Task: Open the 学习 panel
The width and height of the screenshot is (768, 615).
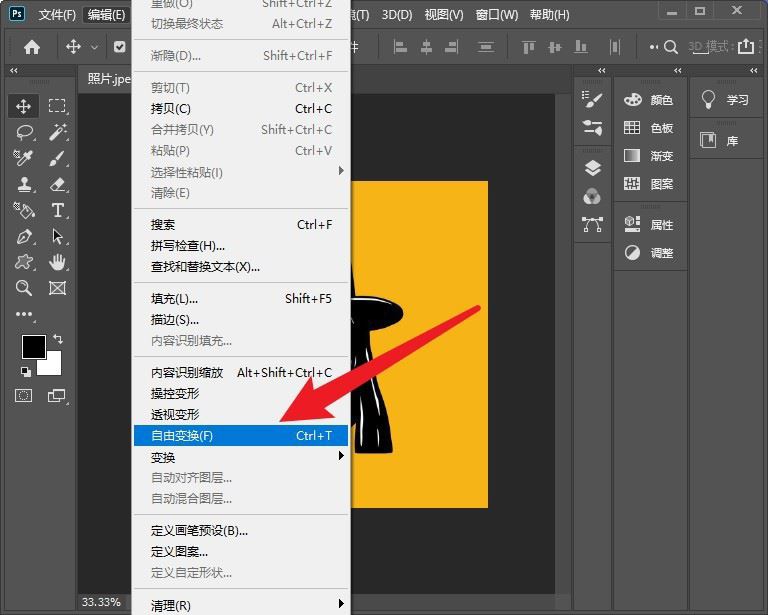Action: [x=725, y=100]
